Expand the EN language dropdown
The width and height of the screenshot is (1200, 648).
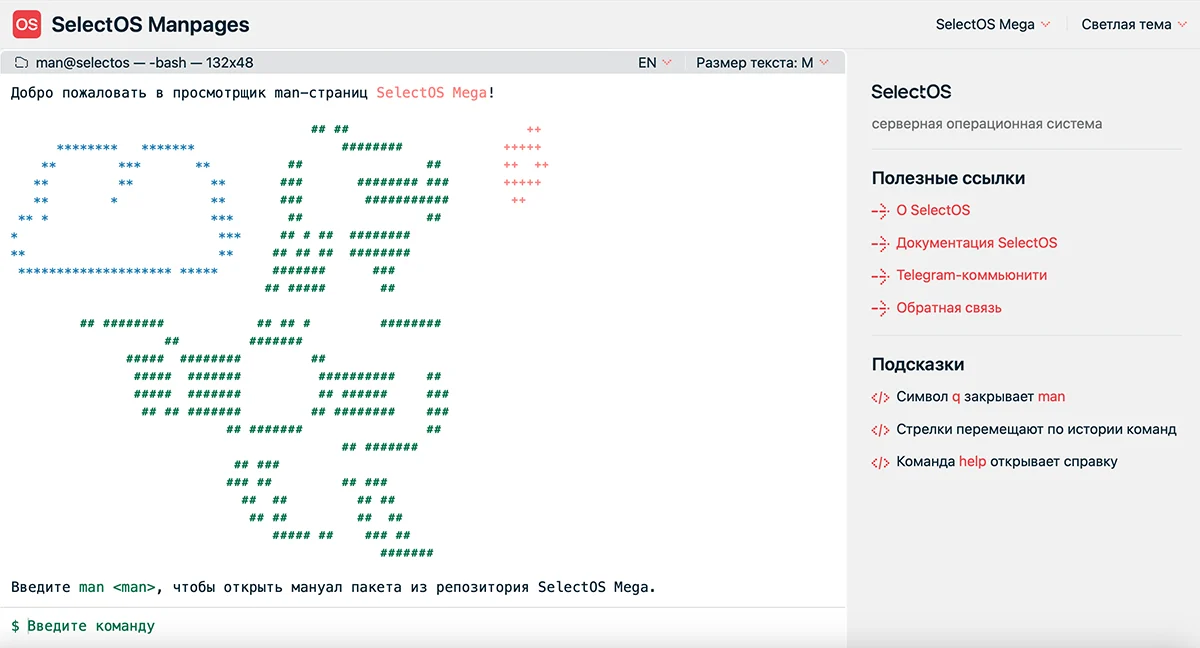click(x=655, y=63)
